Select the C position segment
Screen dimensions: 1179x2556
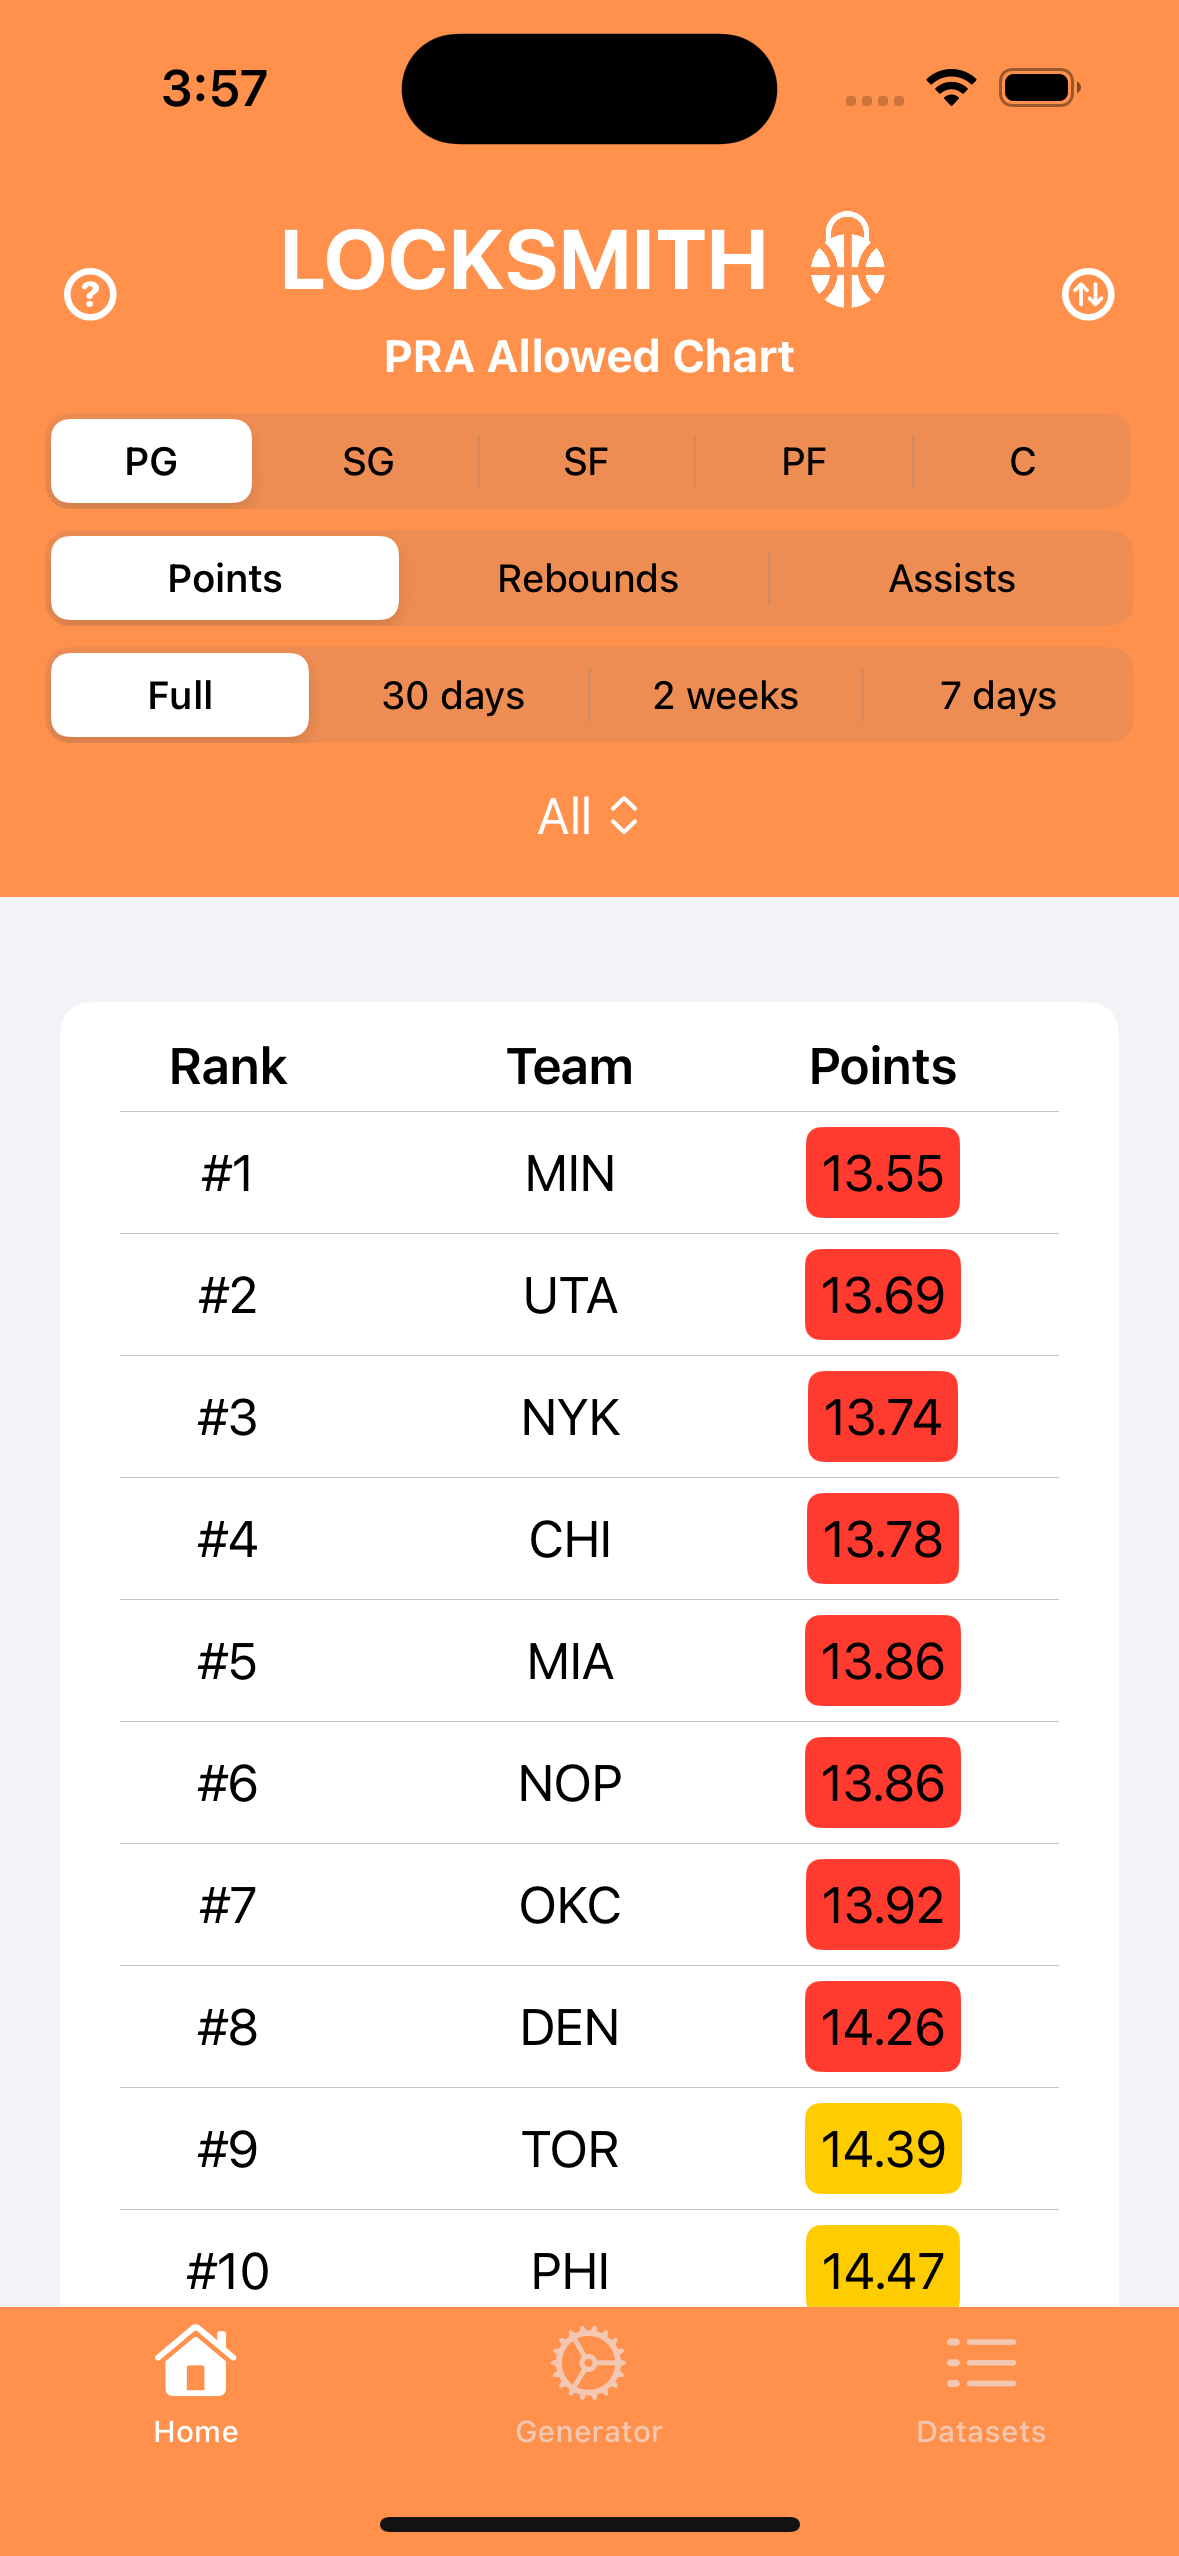coord(1022,462)
